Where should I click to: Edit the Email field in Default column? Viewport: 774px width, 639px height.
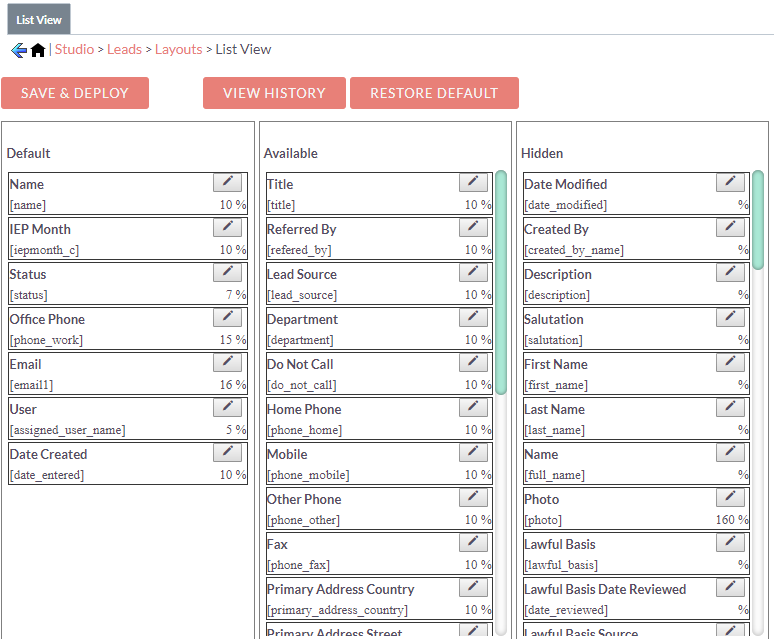click(x=228, y=362)
